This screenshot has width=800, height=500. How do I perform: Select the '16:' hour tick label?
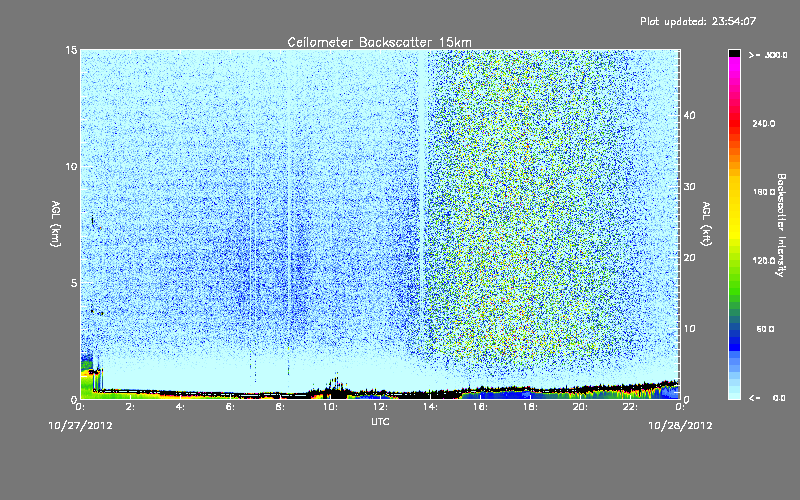coord(480,407)
